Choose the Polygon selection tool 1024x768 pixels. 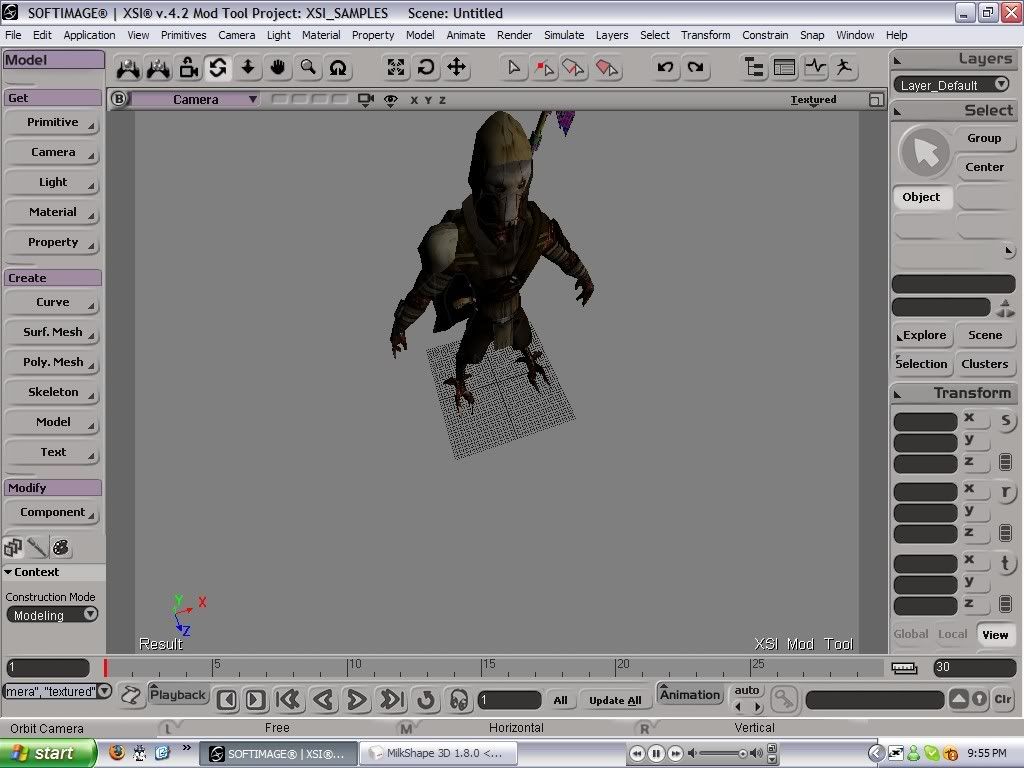coord(607,67)
